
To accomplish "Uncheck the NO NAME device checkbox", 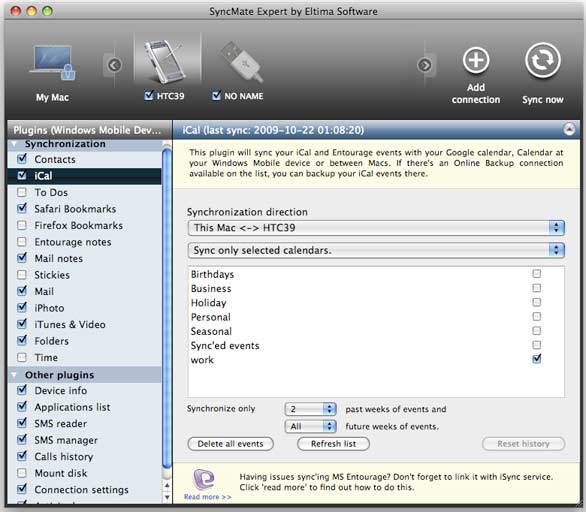I will coord(216,96).
